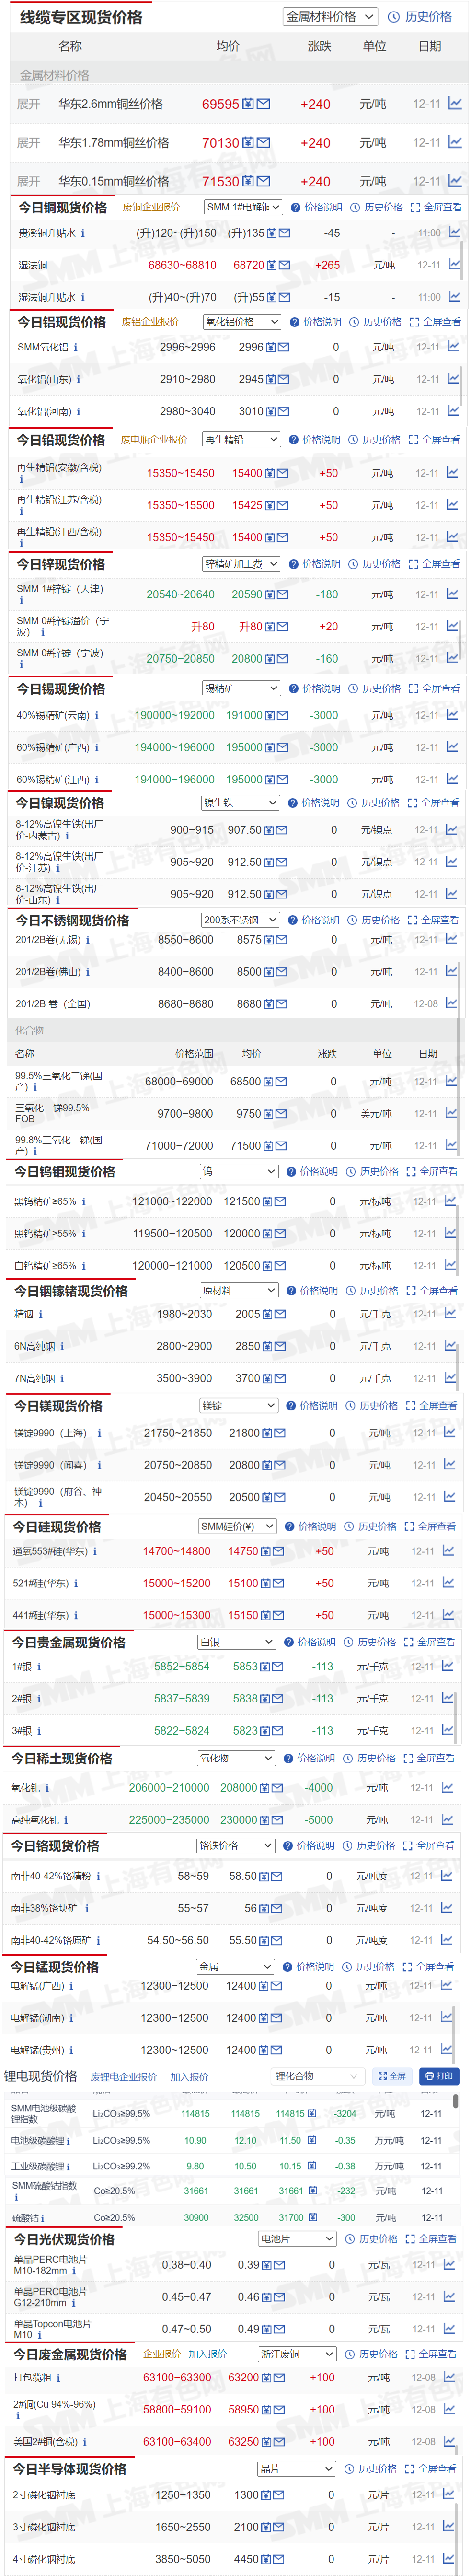
Task: Open SMM硅价(¥) dropdown
Action: (x=237, y=1526)
